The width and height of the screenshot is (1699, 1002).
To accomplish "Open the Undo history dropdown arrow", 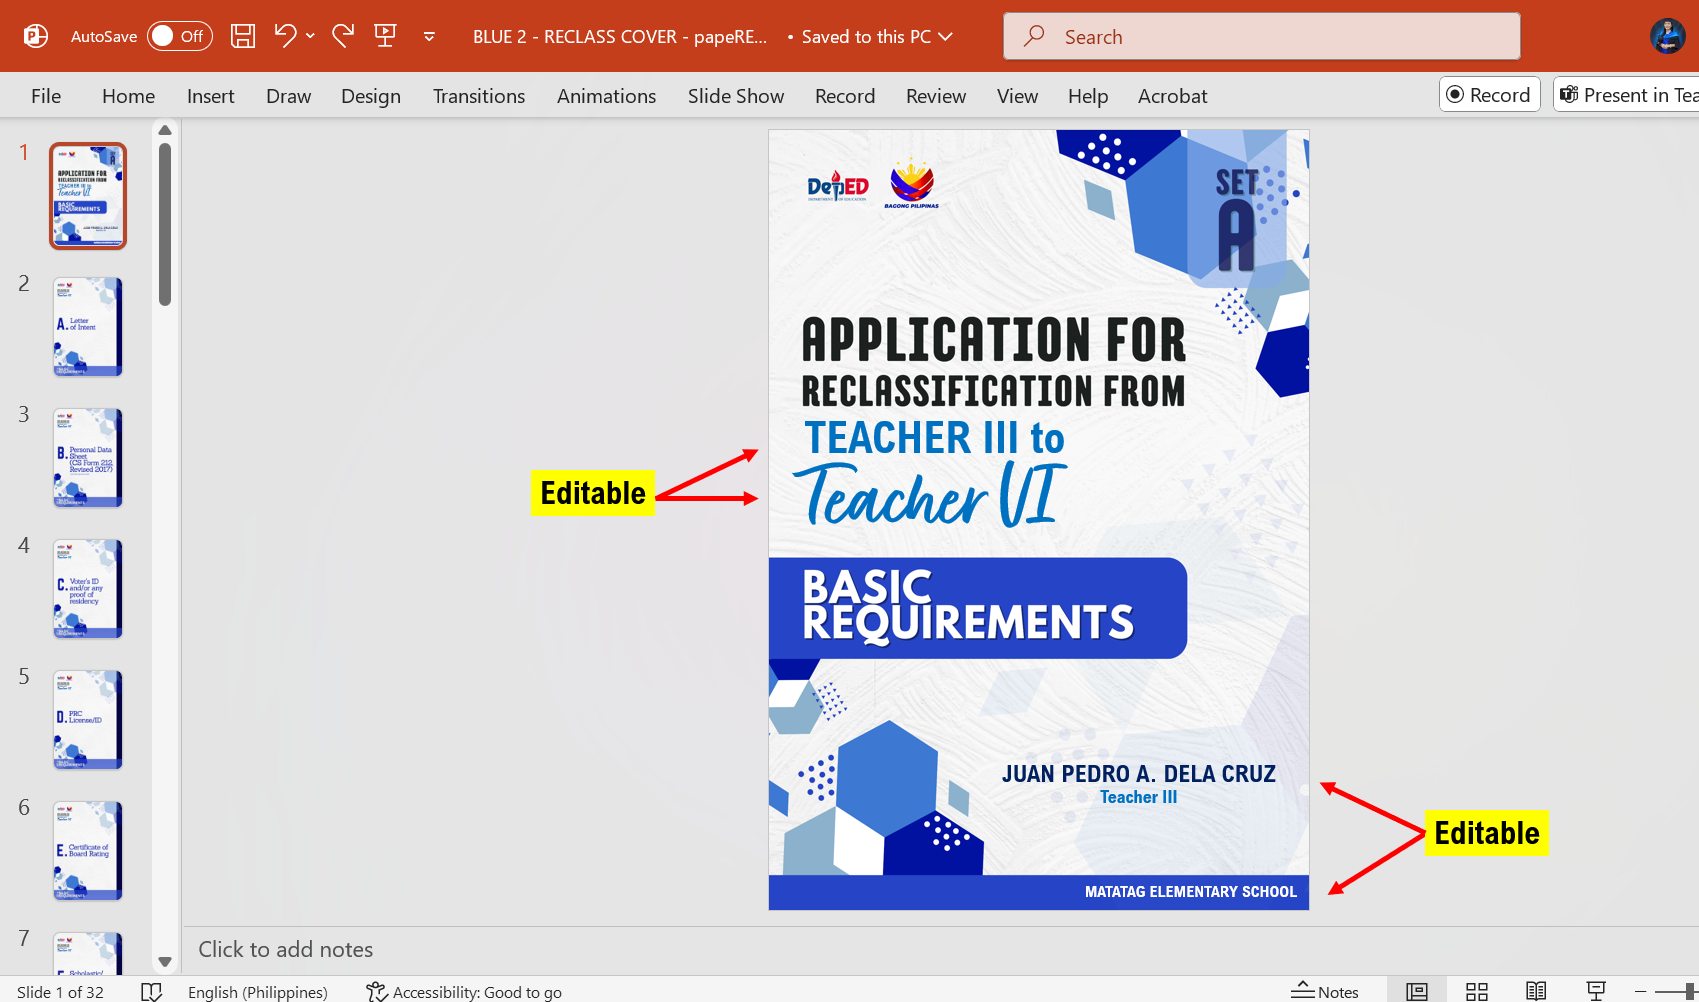I will [310, 36].
